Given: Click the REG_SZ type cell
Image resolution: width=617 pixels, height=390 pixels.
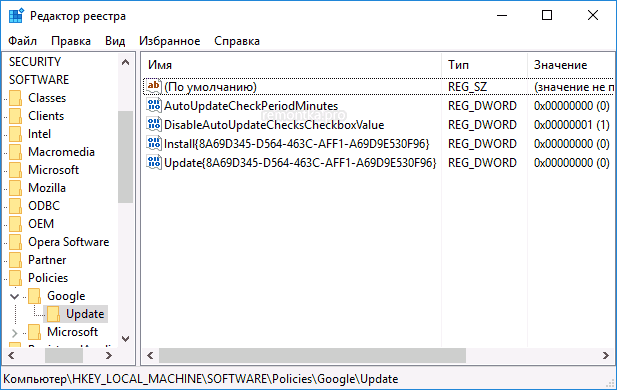Looking at the screenshot, I should click(x=467, y=87).
